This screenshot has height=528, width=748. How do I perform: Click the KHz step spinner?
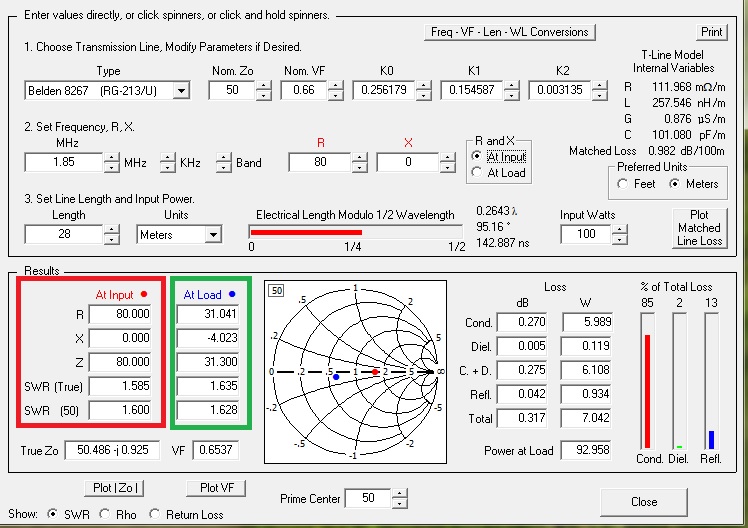[x=167, y=163]
